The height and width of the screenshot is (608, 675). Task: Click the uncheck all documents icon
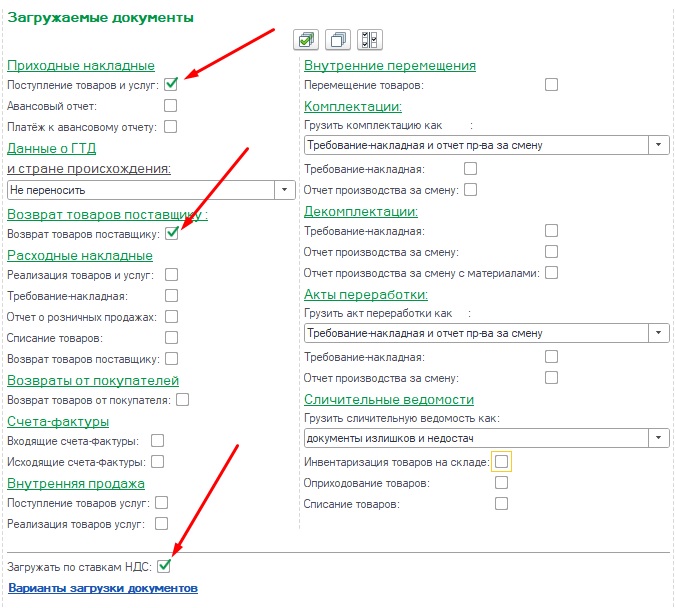click(338, 40)
